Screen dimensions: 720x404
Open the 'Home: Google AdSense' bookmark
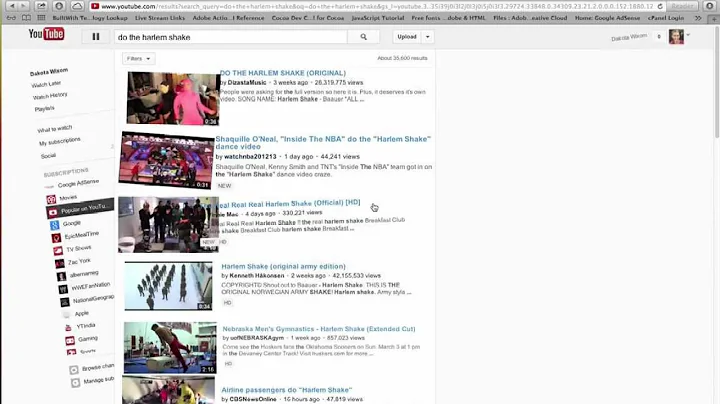point(607,18)
